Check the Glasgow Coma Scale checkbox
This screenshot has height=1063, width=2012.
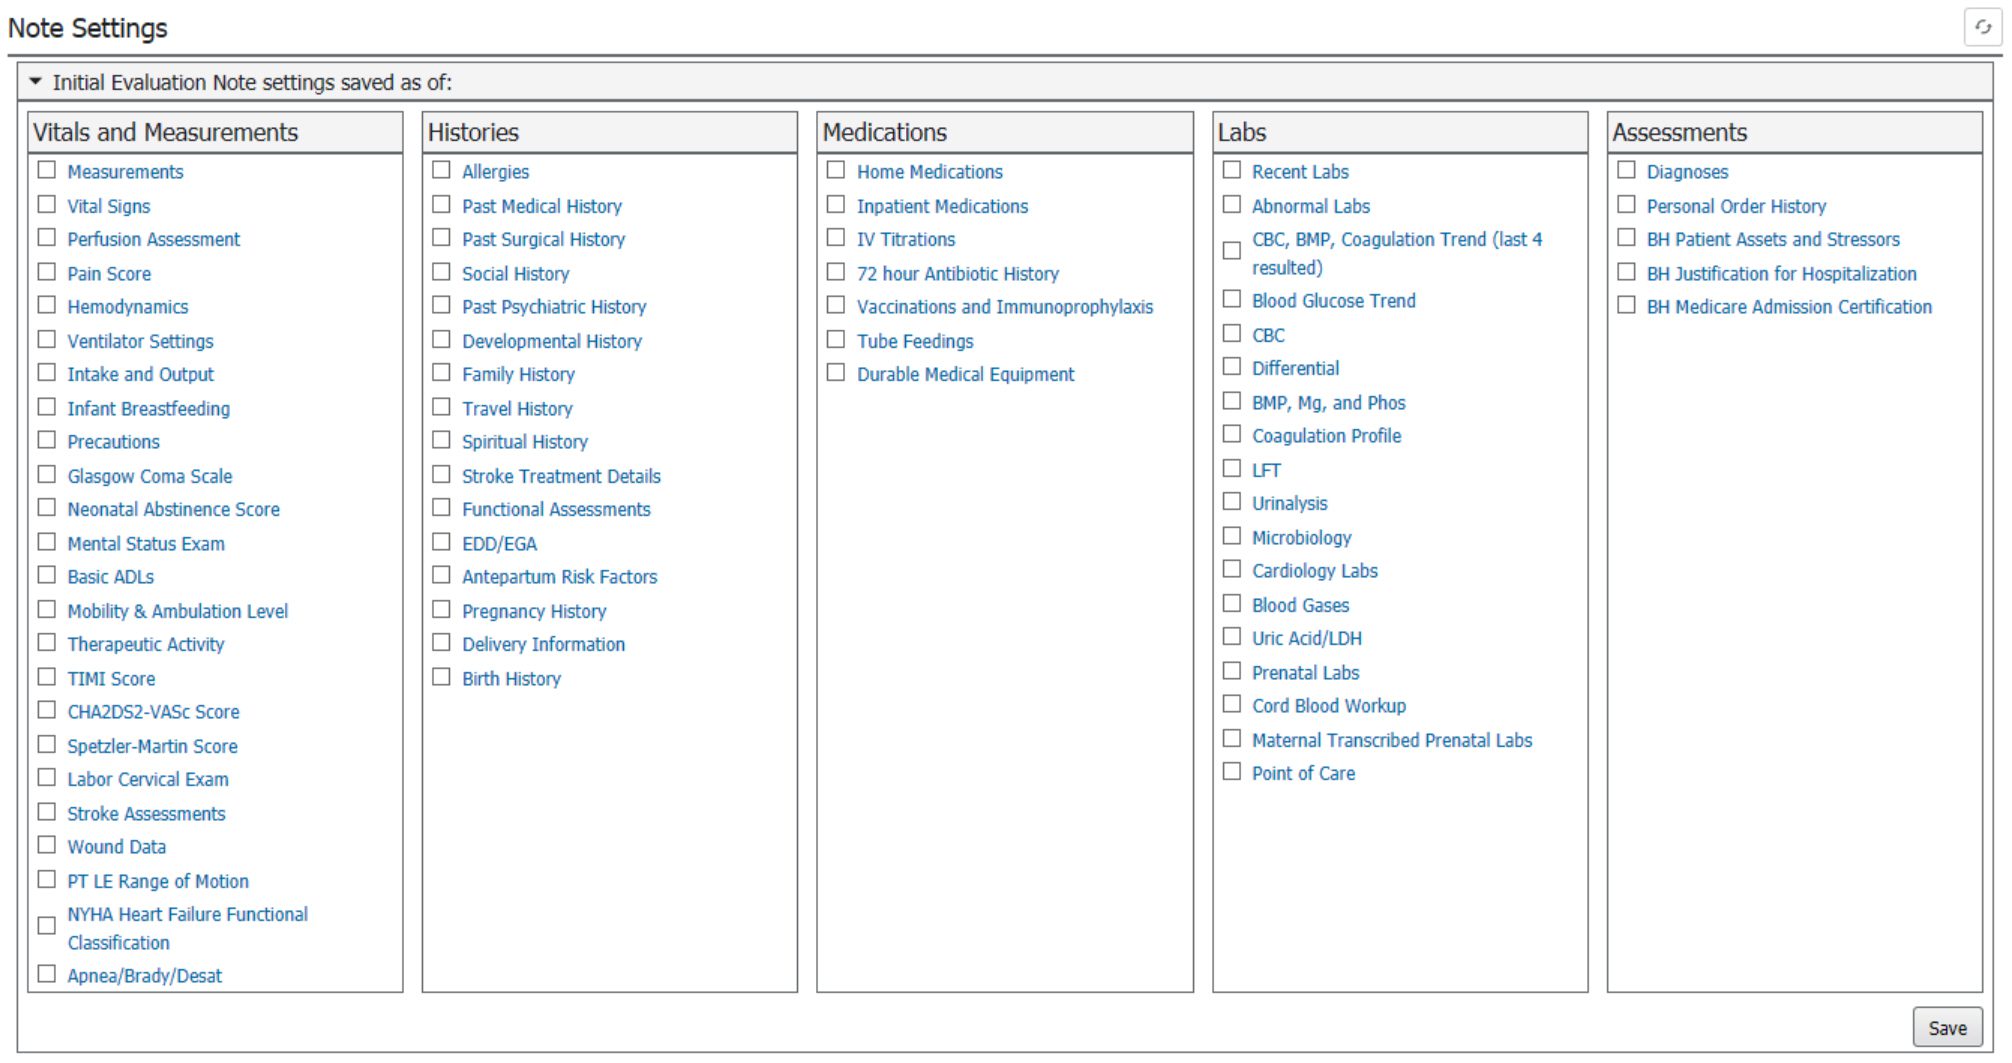tap(46, 474)
